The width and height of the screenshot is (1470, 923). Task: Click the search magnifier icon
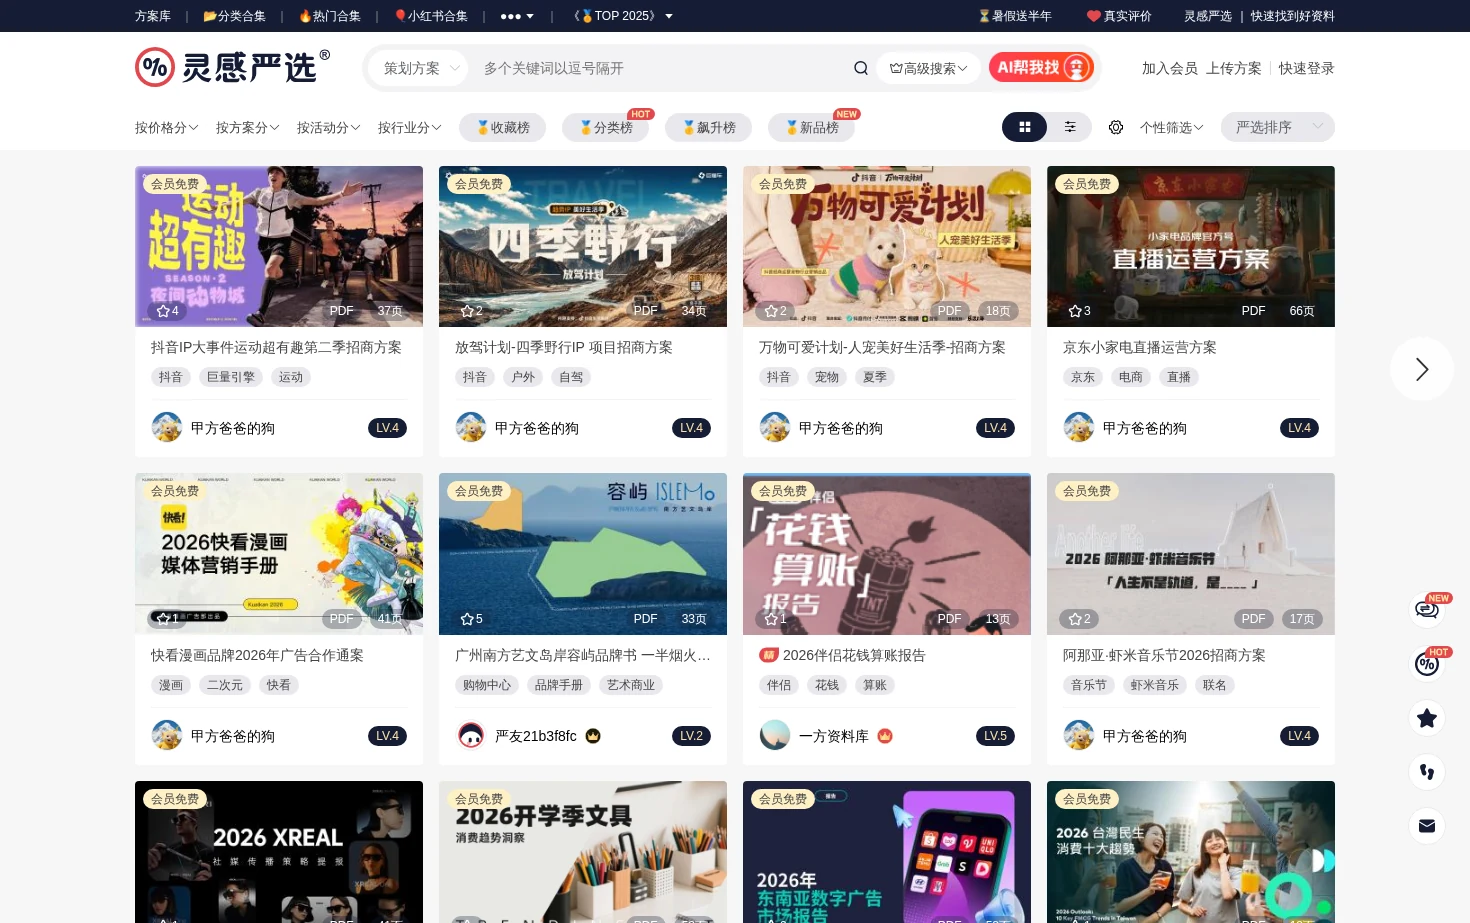coord(861,68)
